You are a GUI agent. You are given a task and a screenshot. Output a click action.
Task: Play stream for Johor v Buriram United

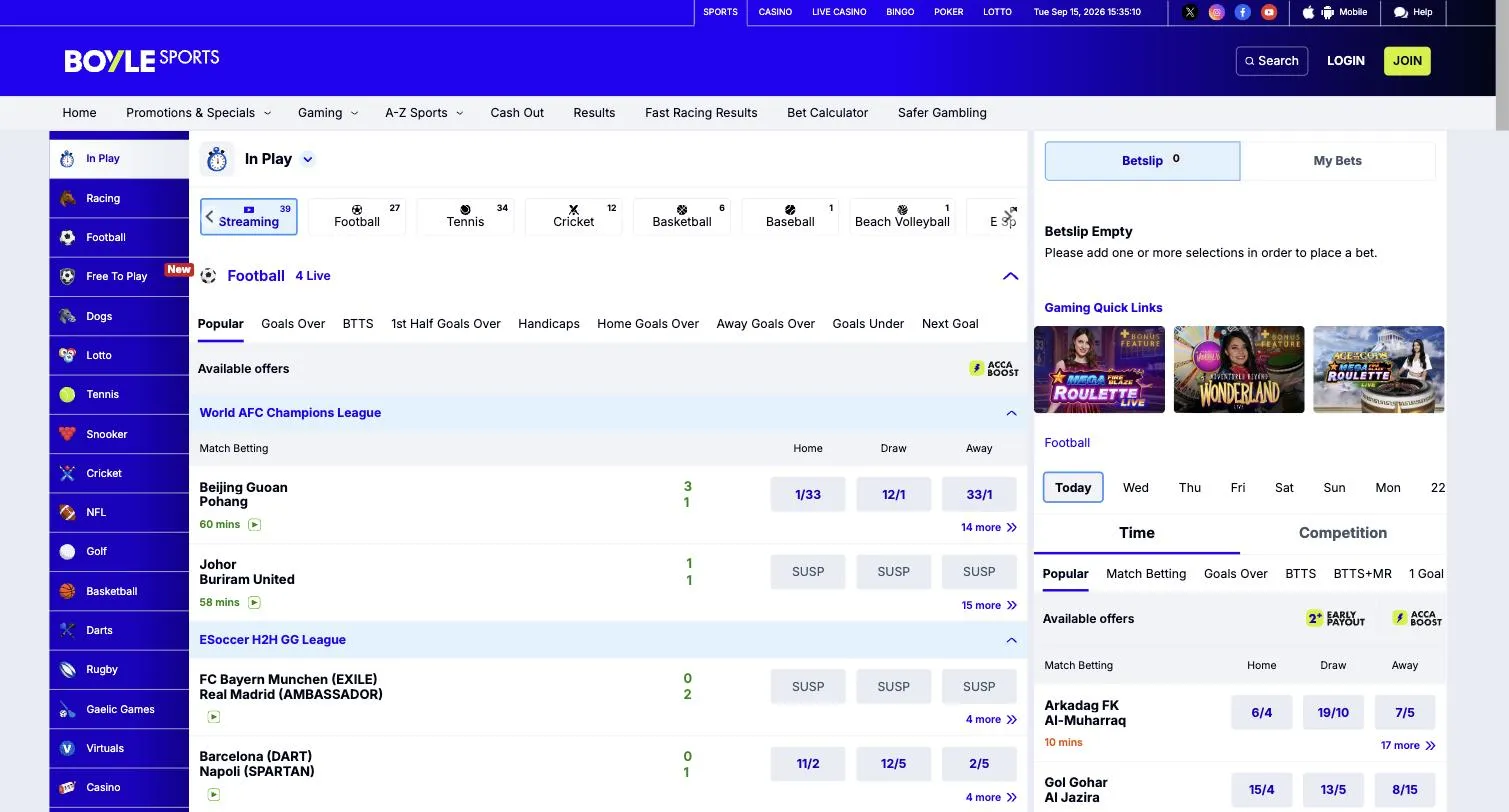(254, 602)
